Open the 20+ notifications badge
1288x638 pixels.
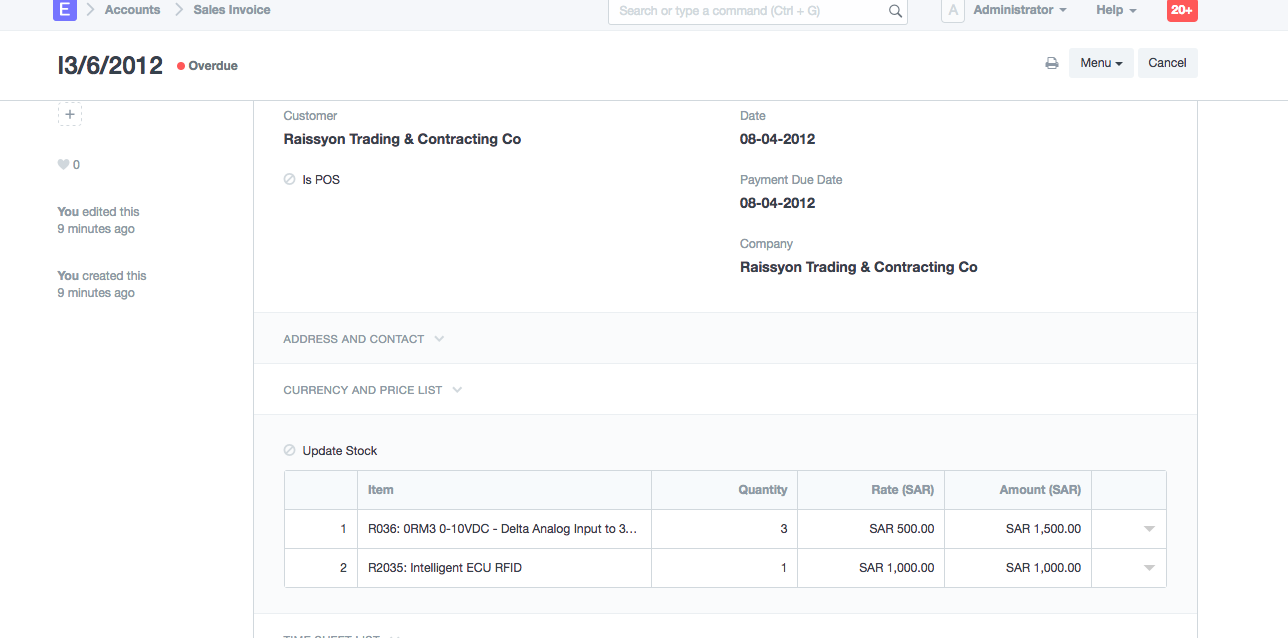pyautogui.click(x=1181, y=10)
